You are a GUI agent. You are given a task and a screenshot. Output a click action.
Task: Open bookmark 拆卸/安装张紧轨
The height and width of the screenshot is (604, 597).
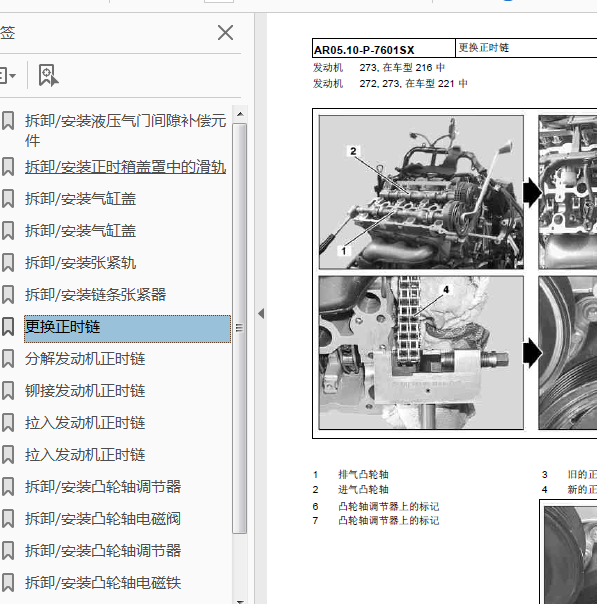(80, 263)
